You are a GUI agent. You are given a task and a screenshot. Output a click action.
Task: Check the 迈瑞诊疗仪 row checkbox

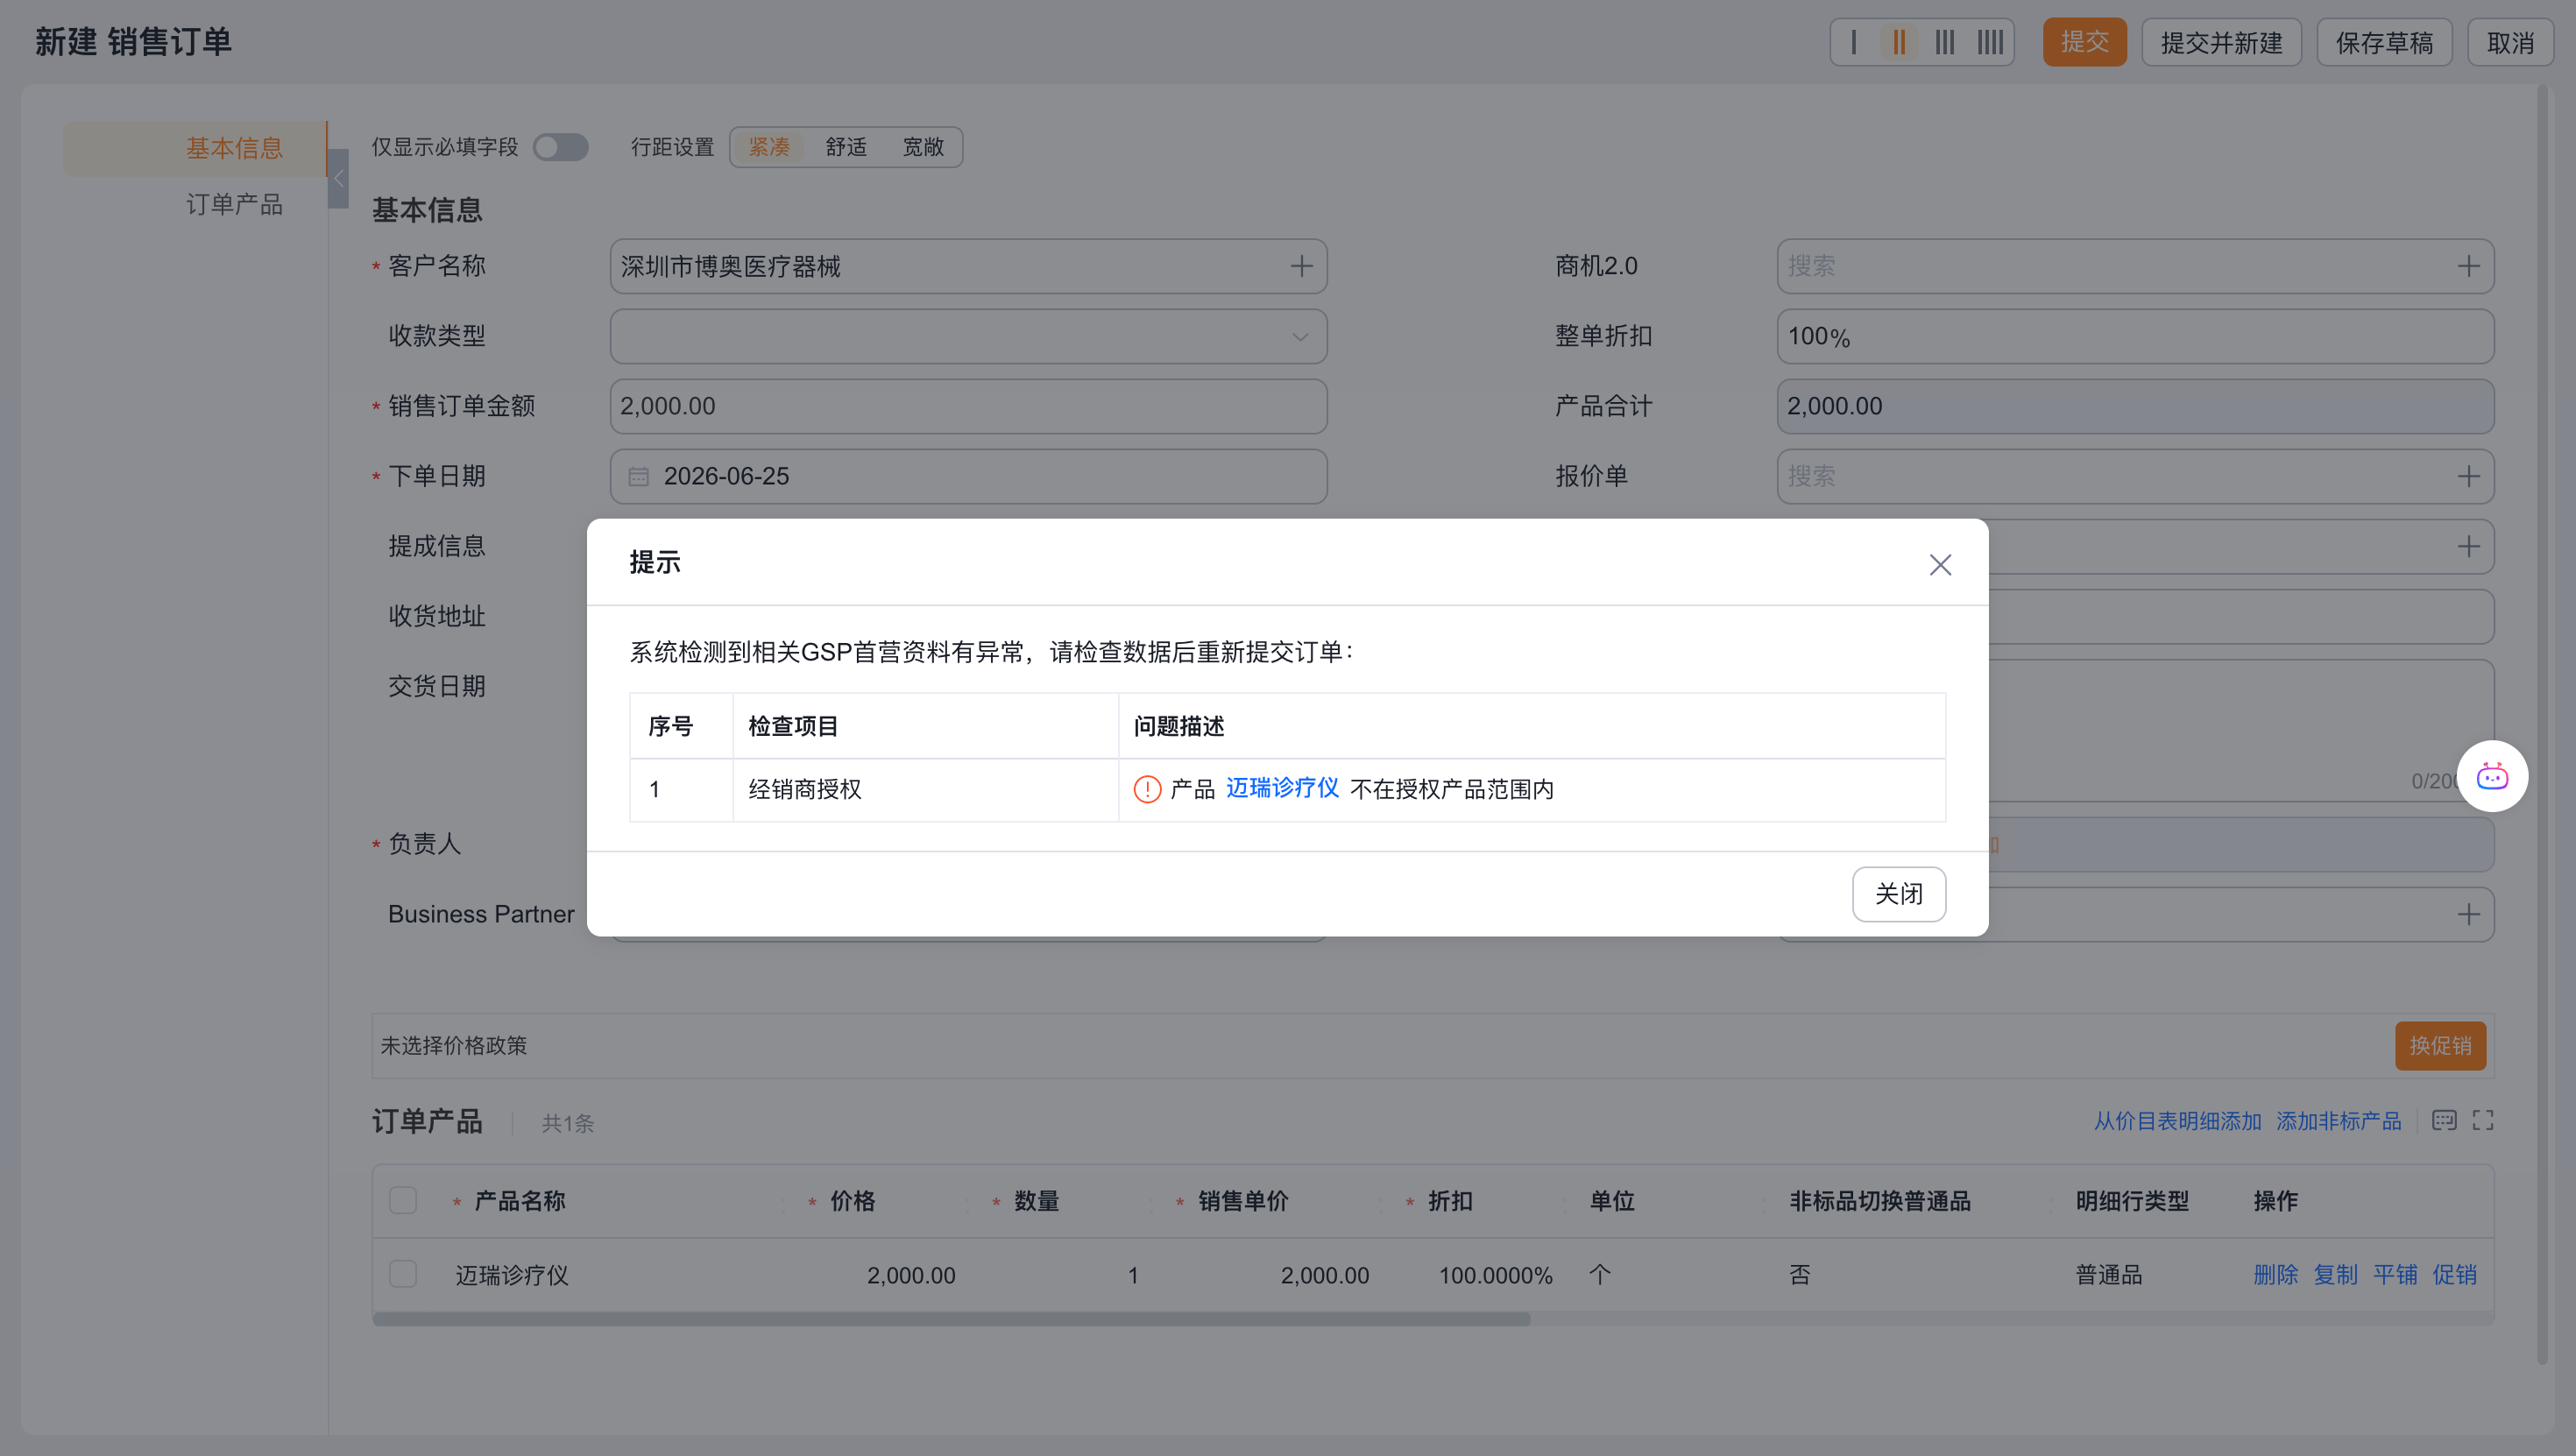[x=403, y=1274]
